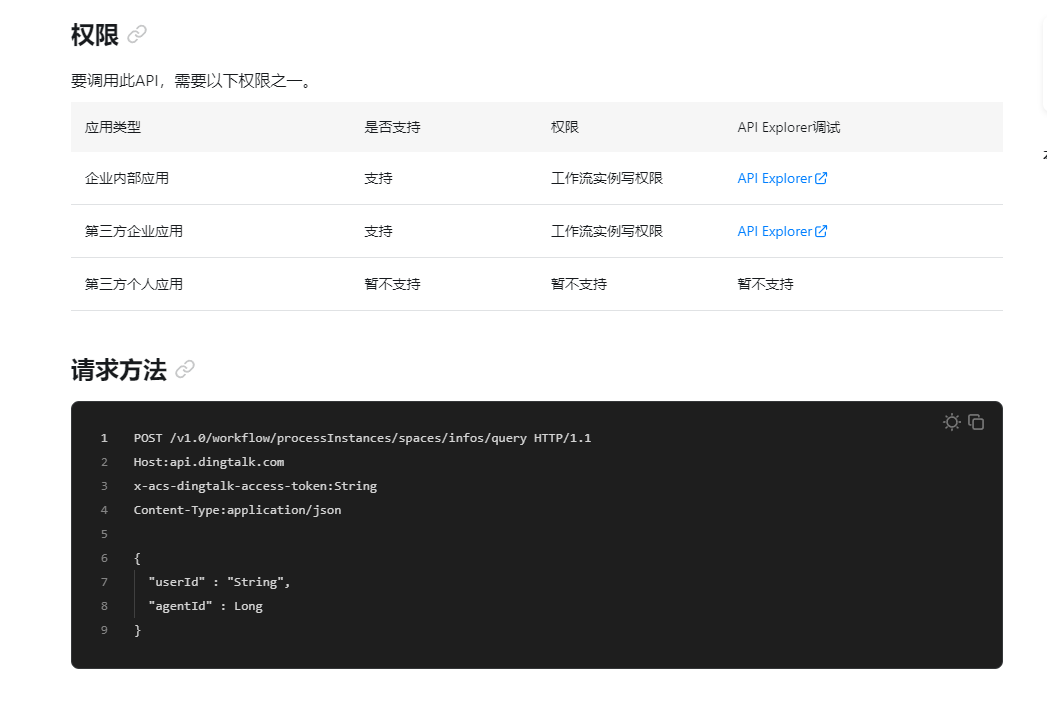The height and width of the screenshot is (716, 1047).
Task: Select line number 1 in code block
Action: click(104, 438)
